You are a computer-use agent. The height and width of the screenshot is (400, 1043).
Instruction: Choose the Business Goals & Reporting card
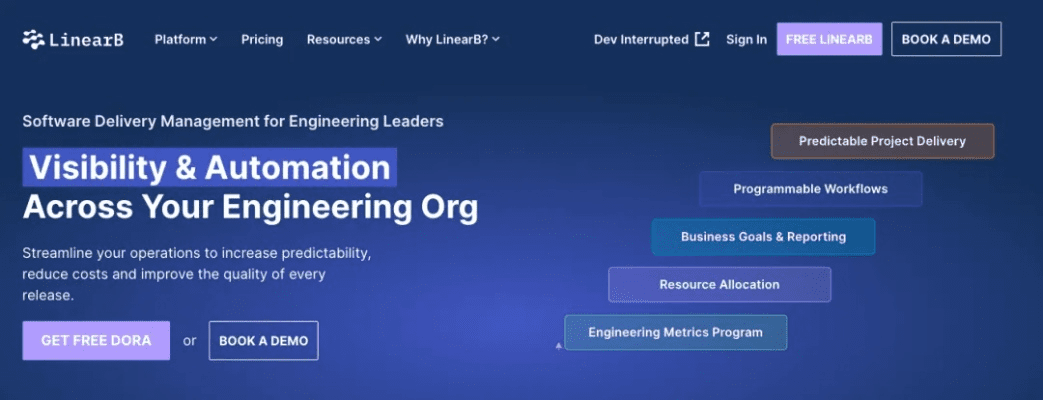coord(763,237)
